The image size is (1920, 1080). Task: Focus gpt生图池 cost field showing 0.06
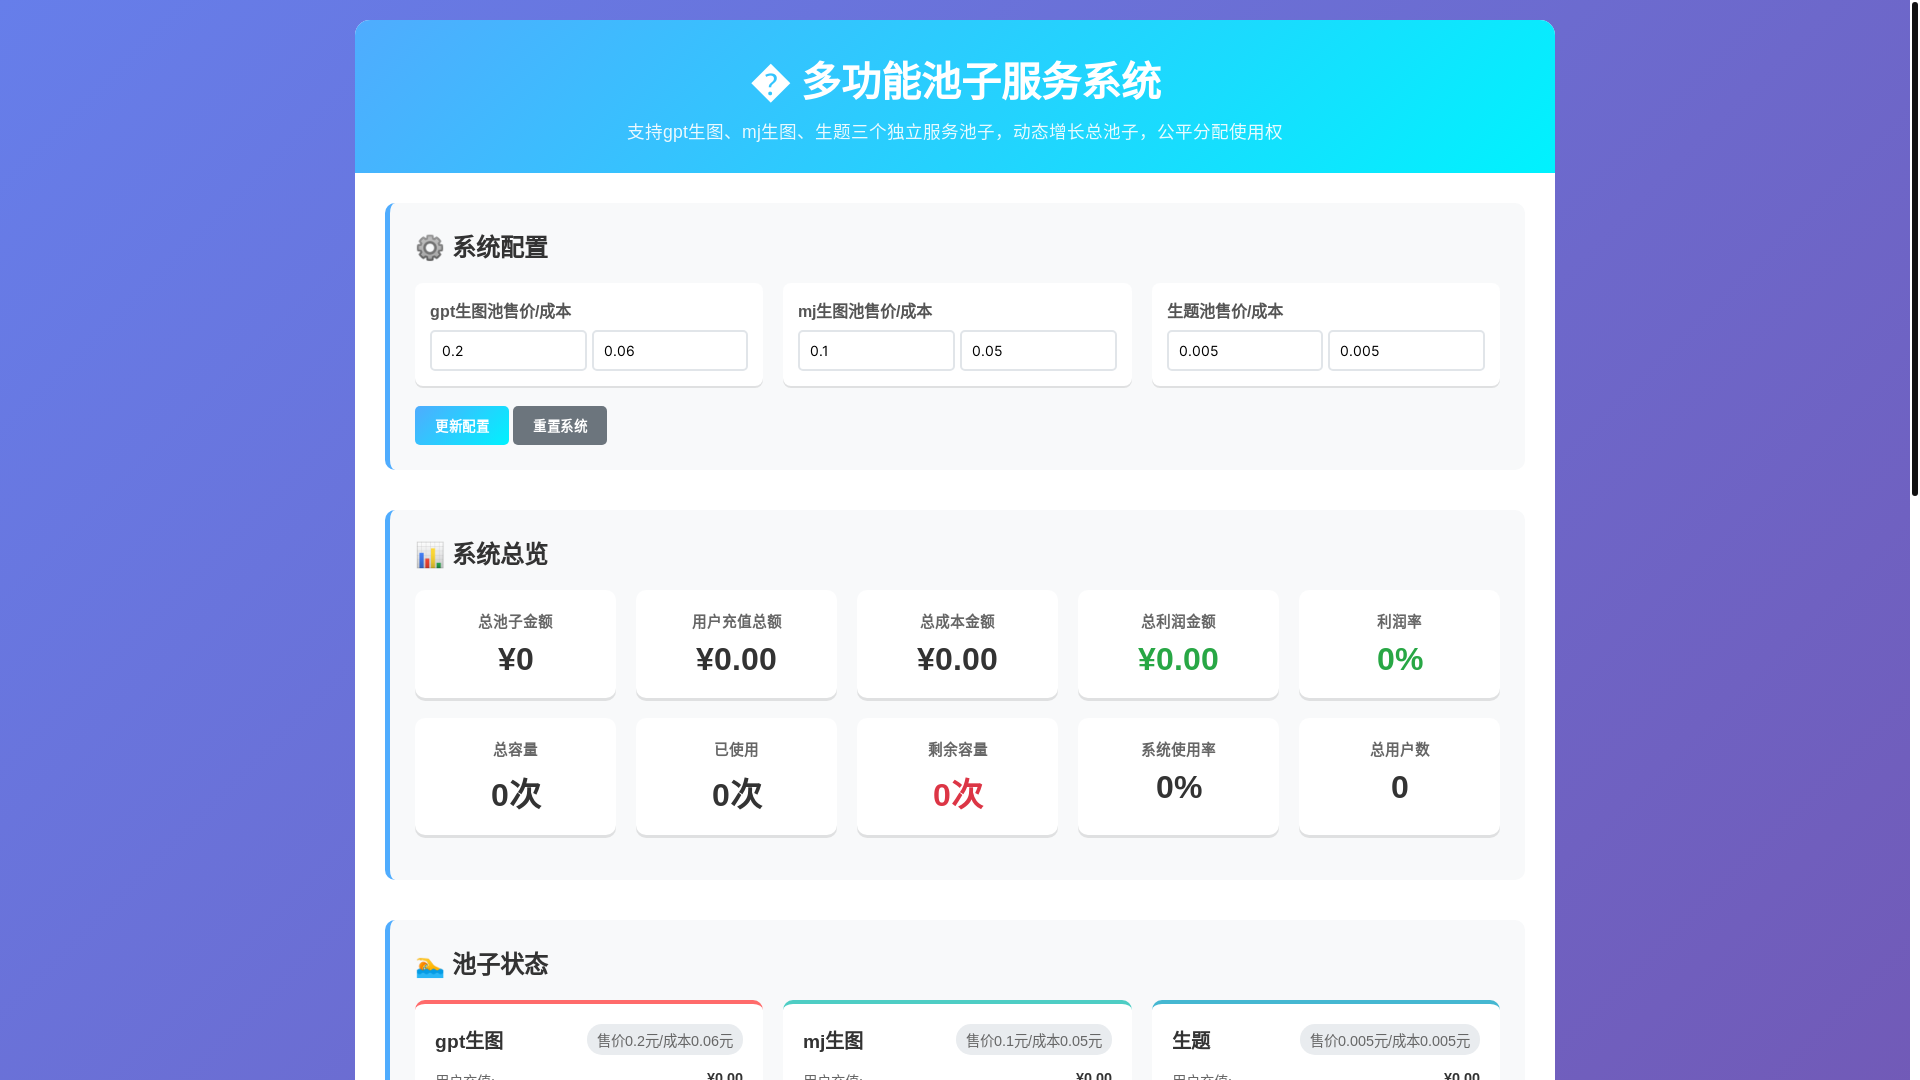coord(670,351)
